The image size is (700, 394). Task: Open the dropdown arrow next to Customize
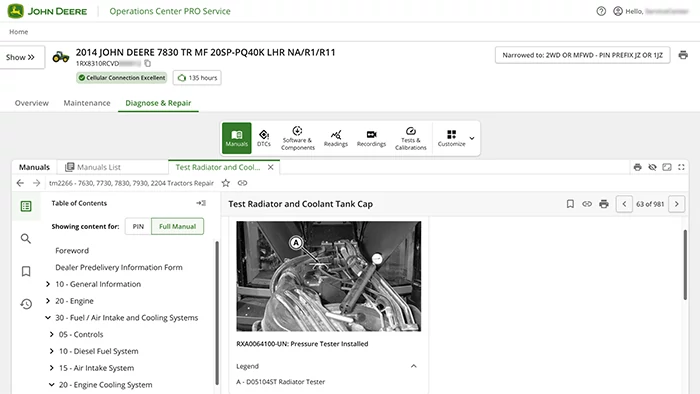coord(472,138)
